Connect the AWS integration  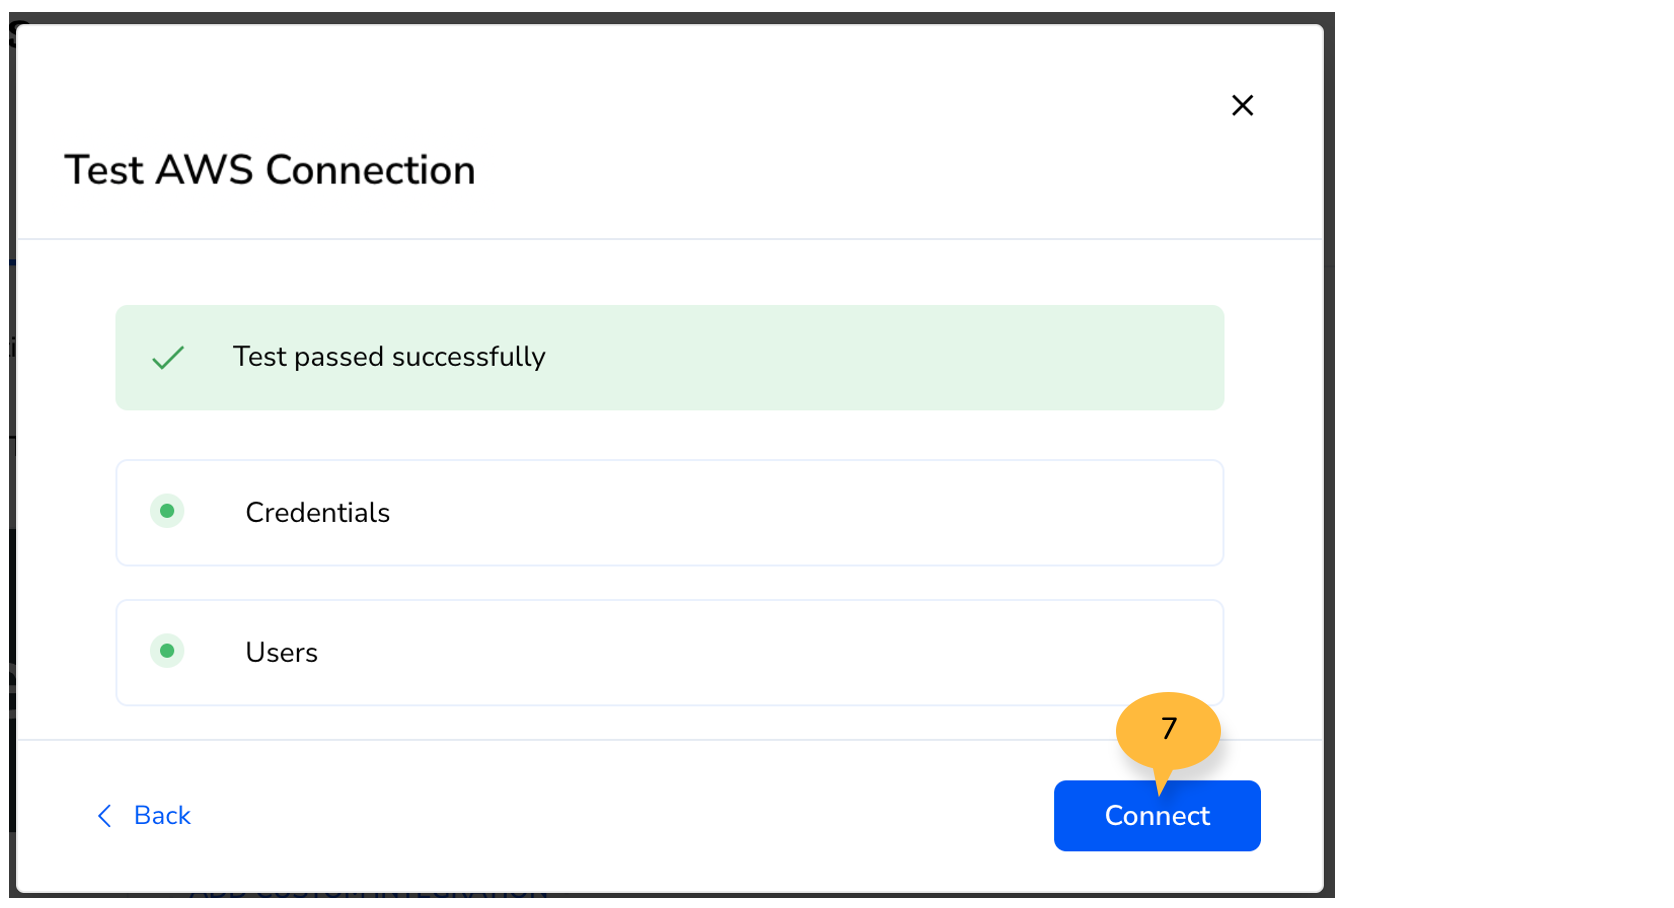[1157, 816]
